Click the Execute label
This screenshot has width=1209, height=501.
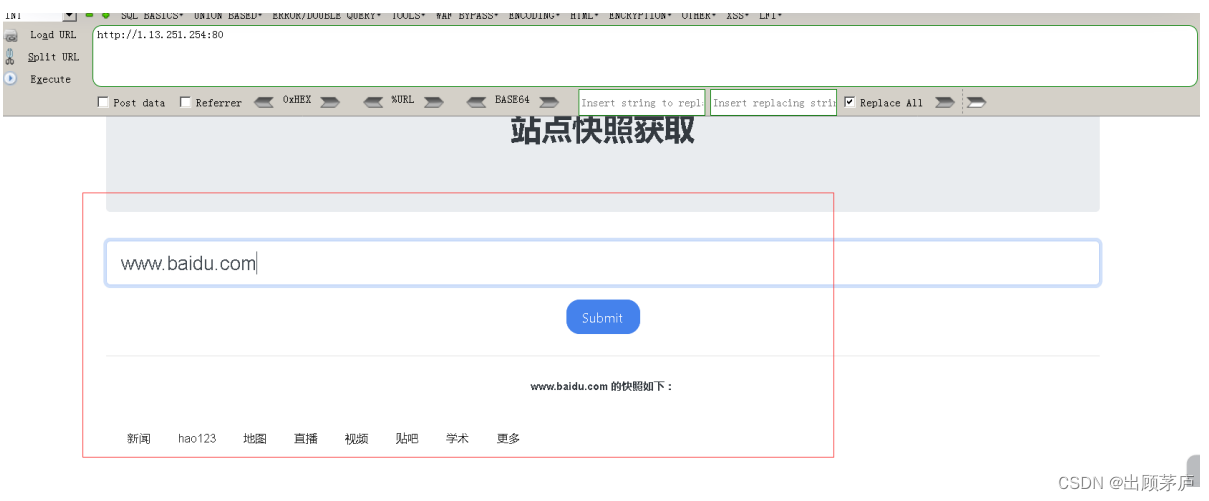(x=50, y=79)
